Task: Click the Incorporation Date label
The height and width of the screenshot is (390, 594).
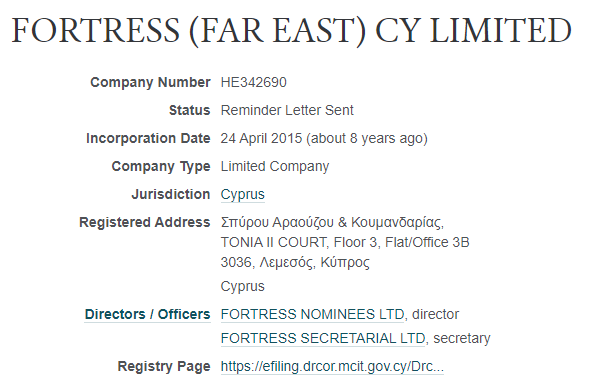Action: pos(148,138)
